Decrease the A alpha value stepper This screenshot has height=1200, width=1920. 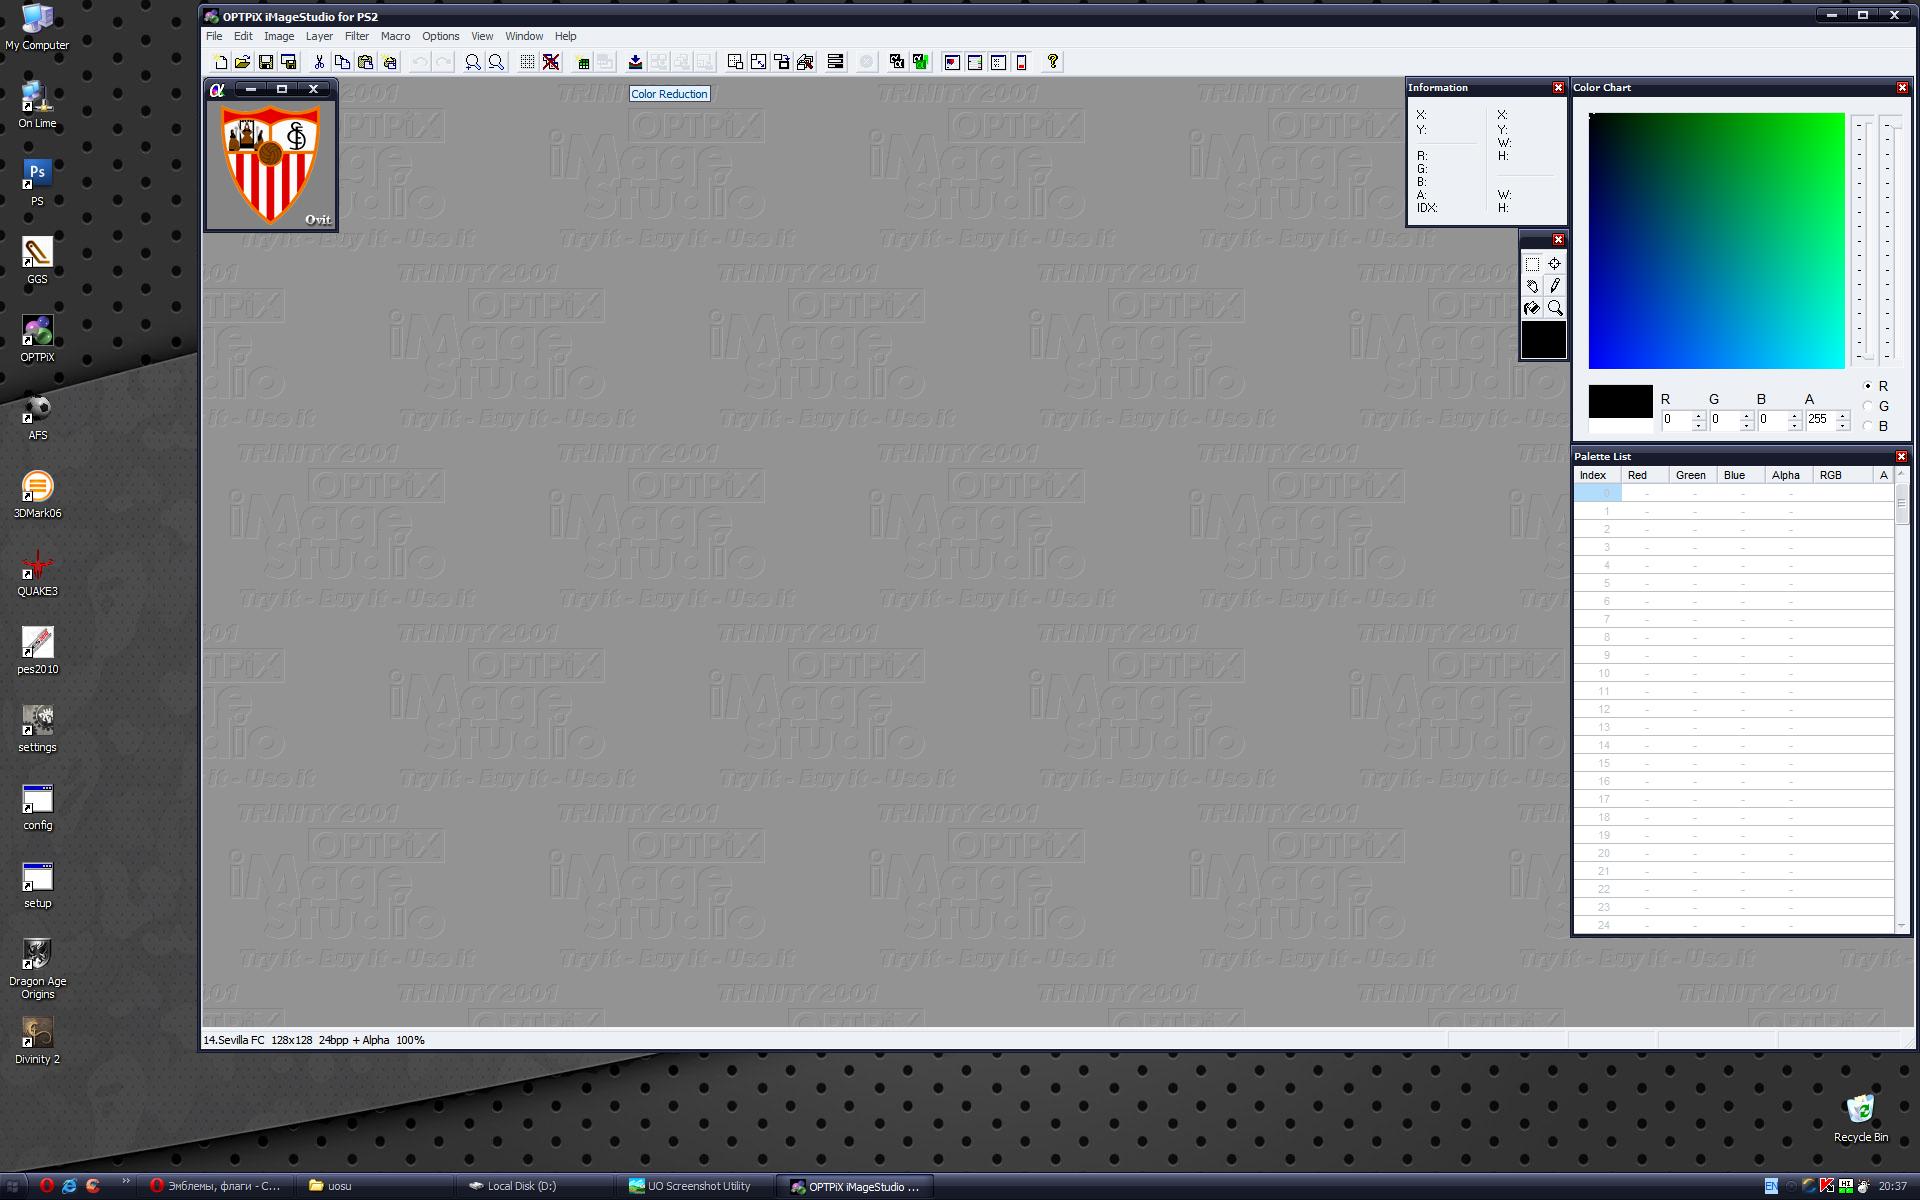pyautogui.click(x=1842, y=426)
